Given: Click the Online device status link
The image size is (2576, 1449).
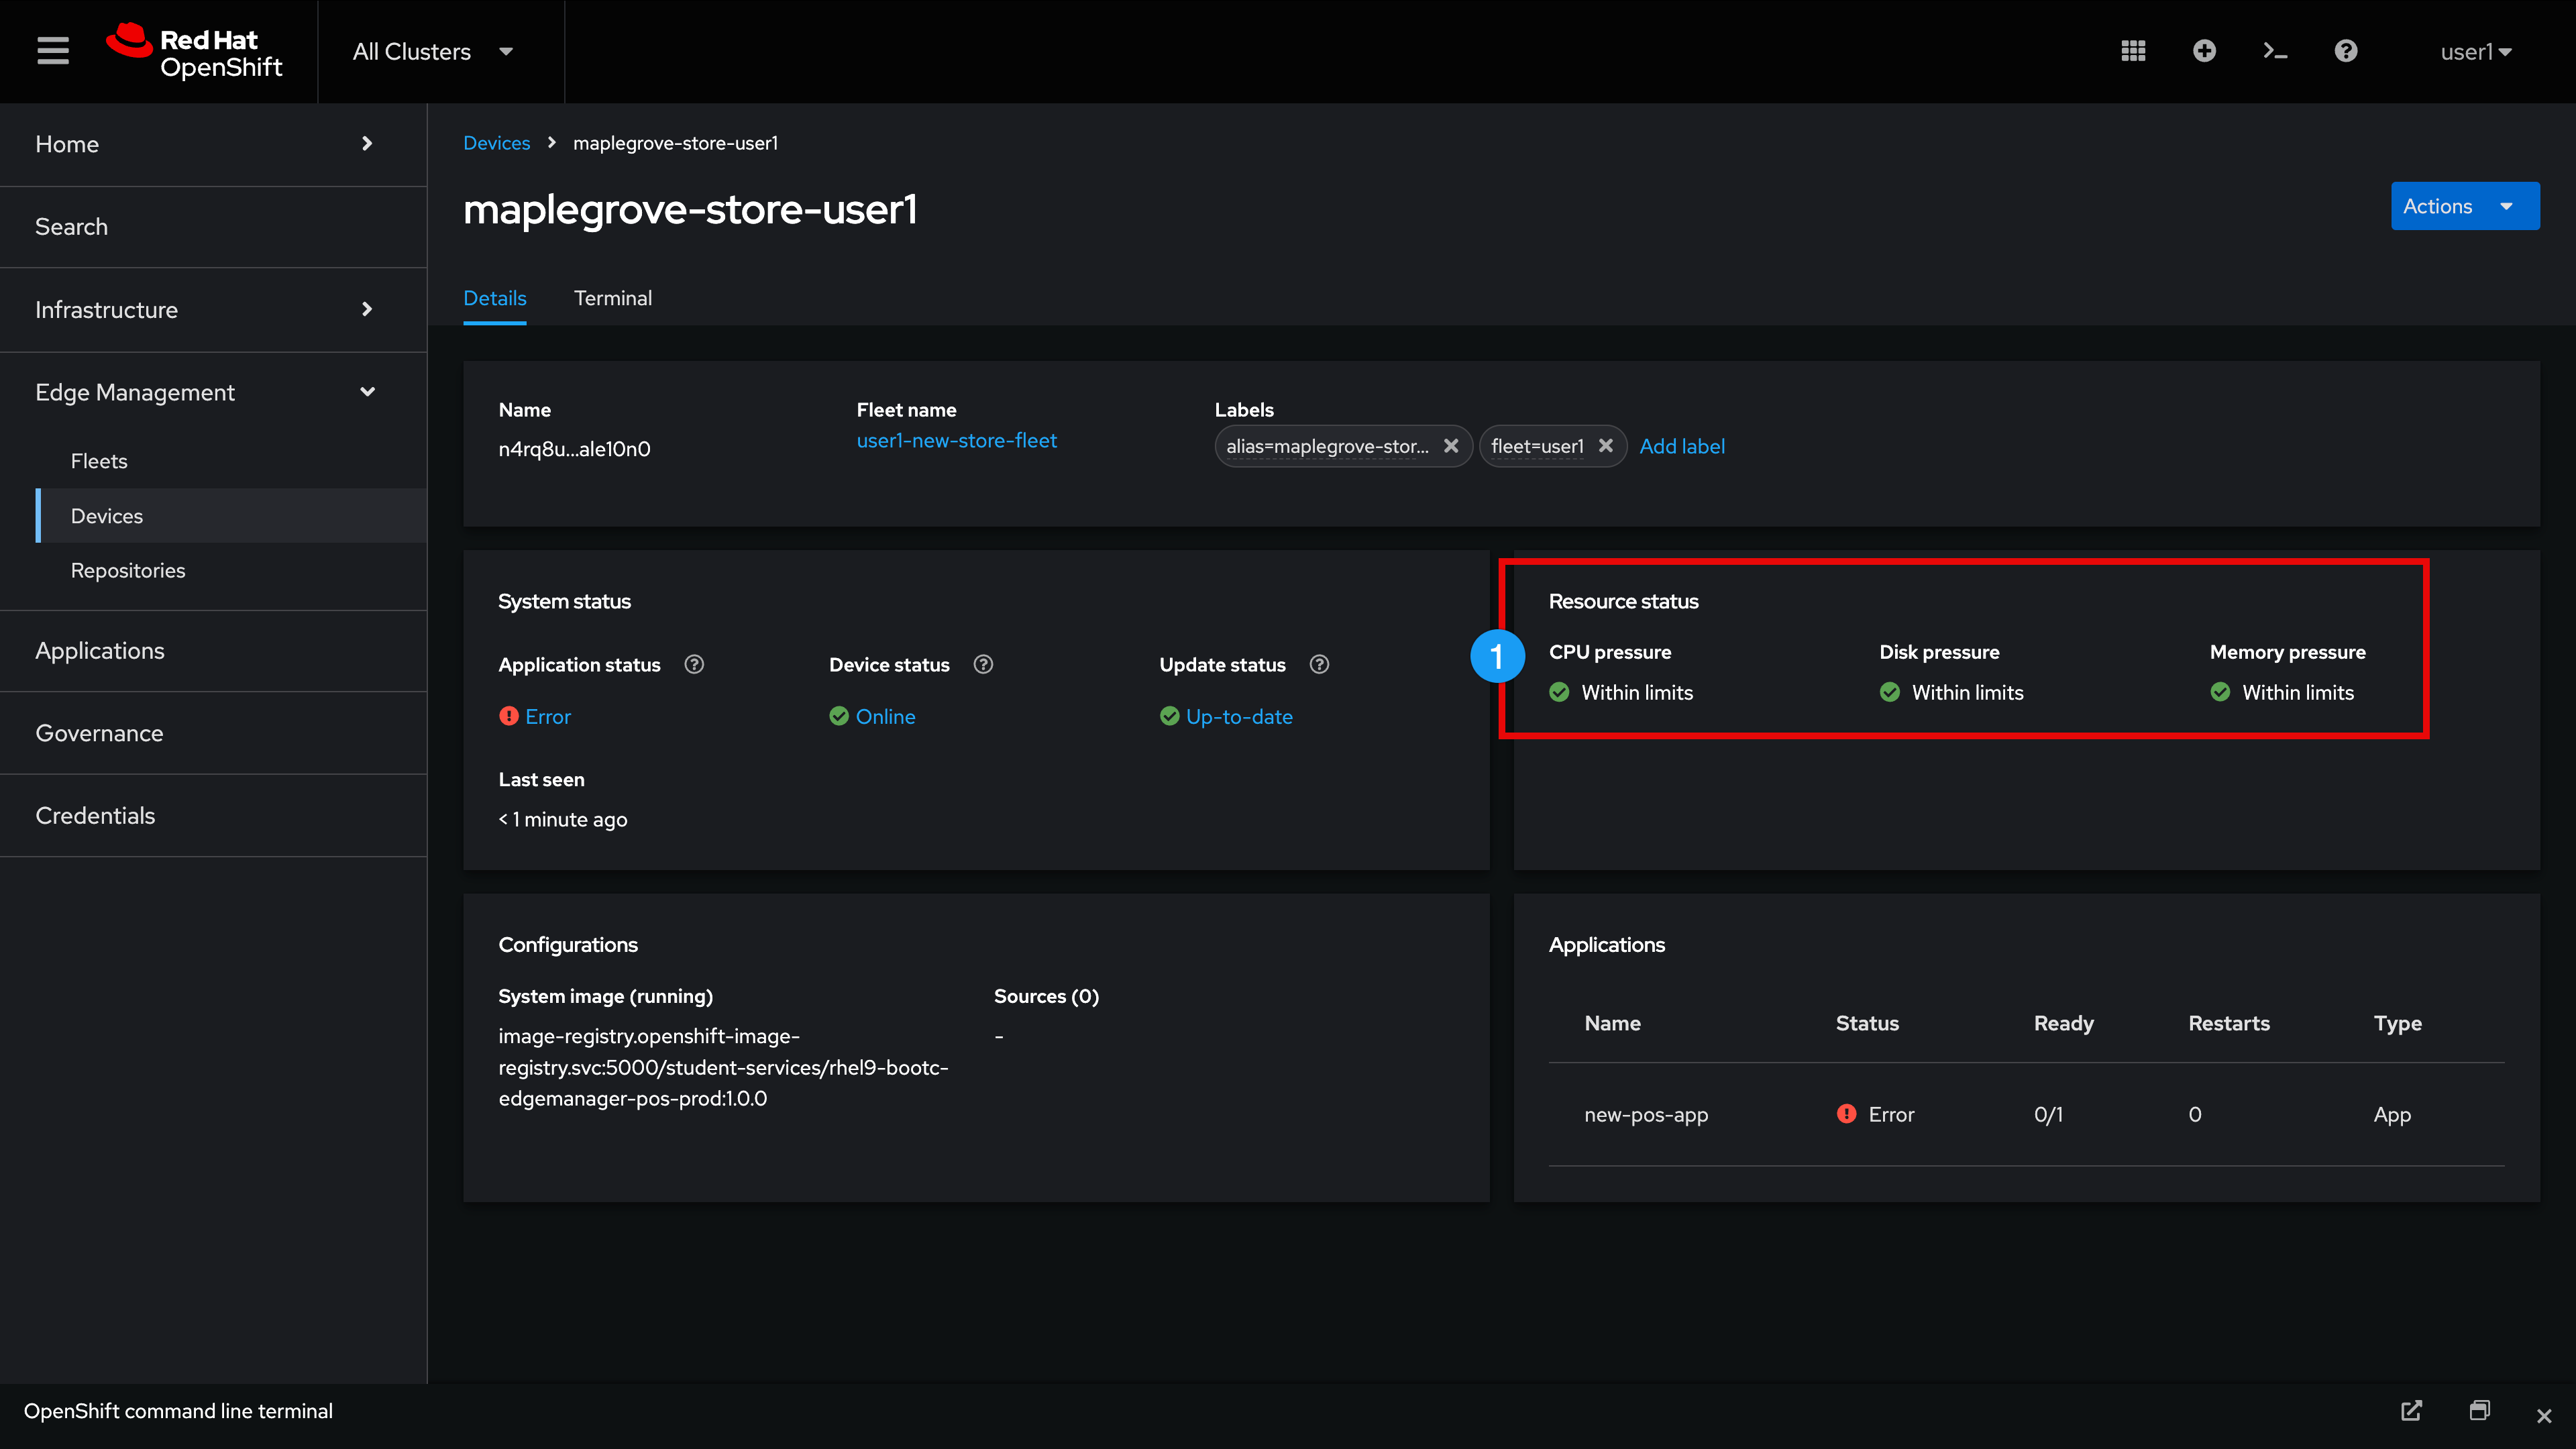Looking at the screenshot, I should point(885,716).
